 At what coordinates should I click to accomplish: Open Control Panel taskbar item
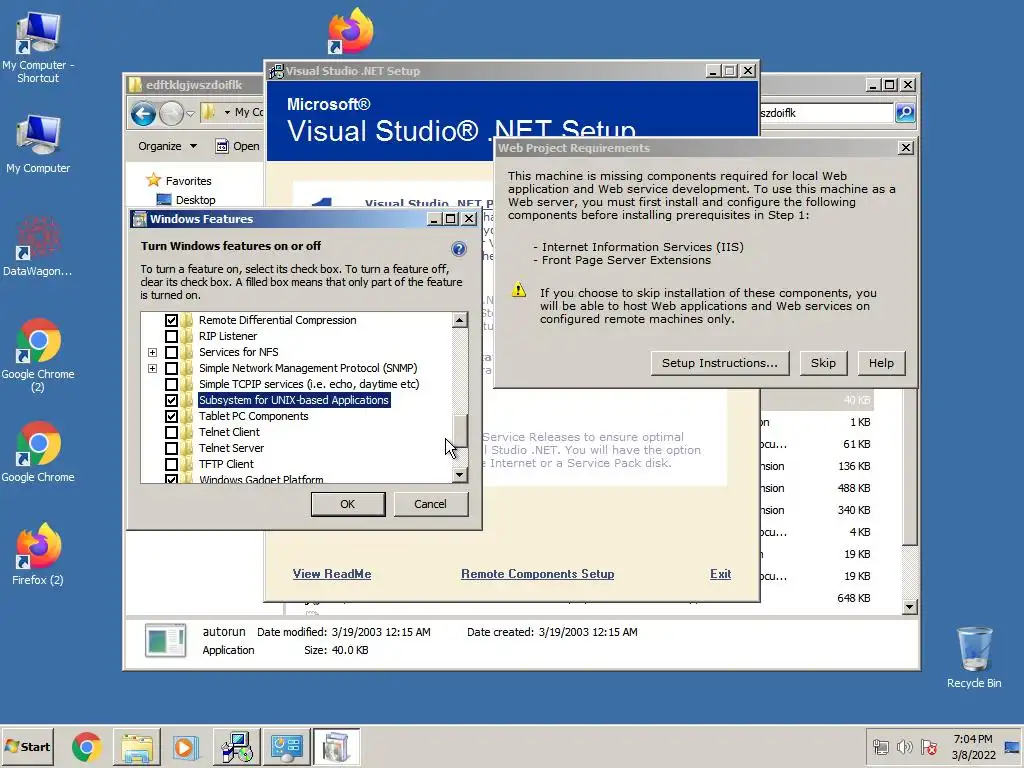coord(286,746)
